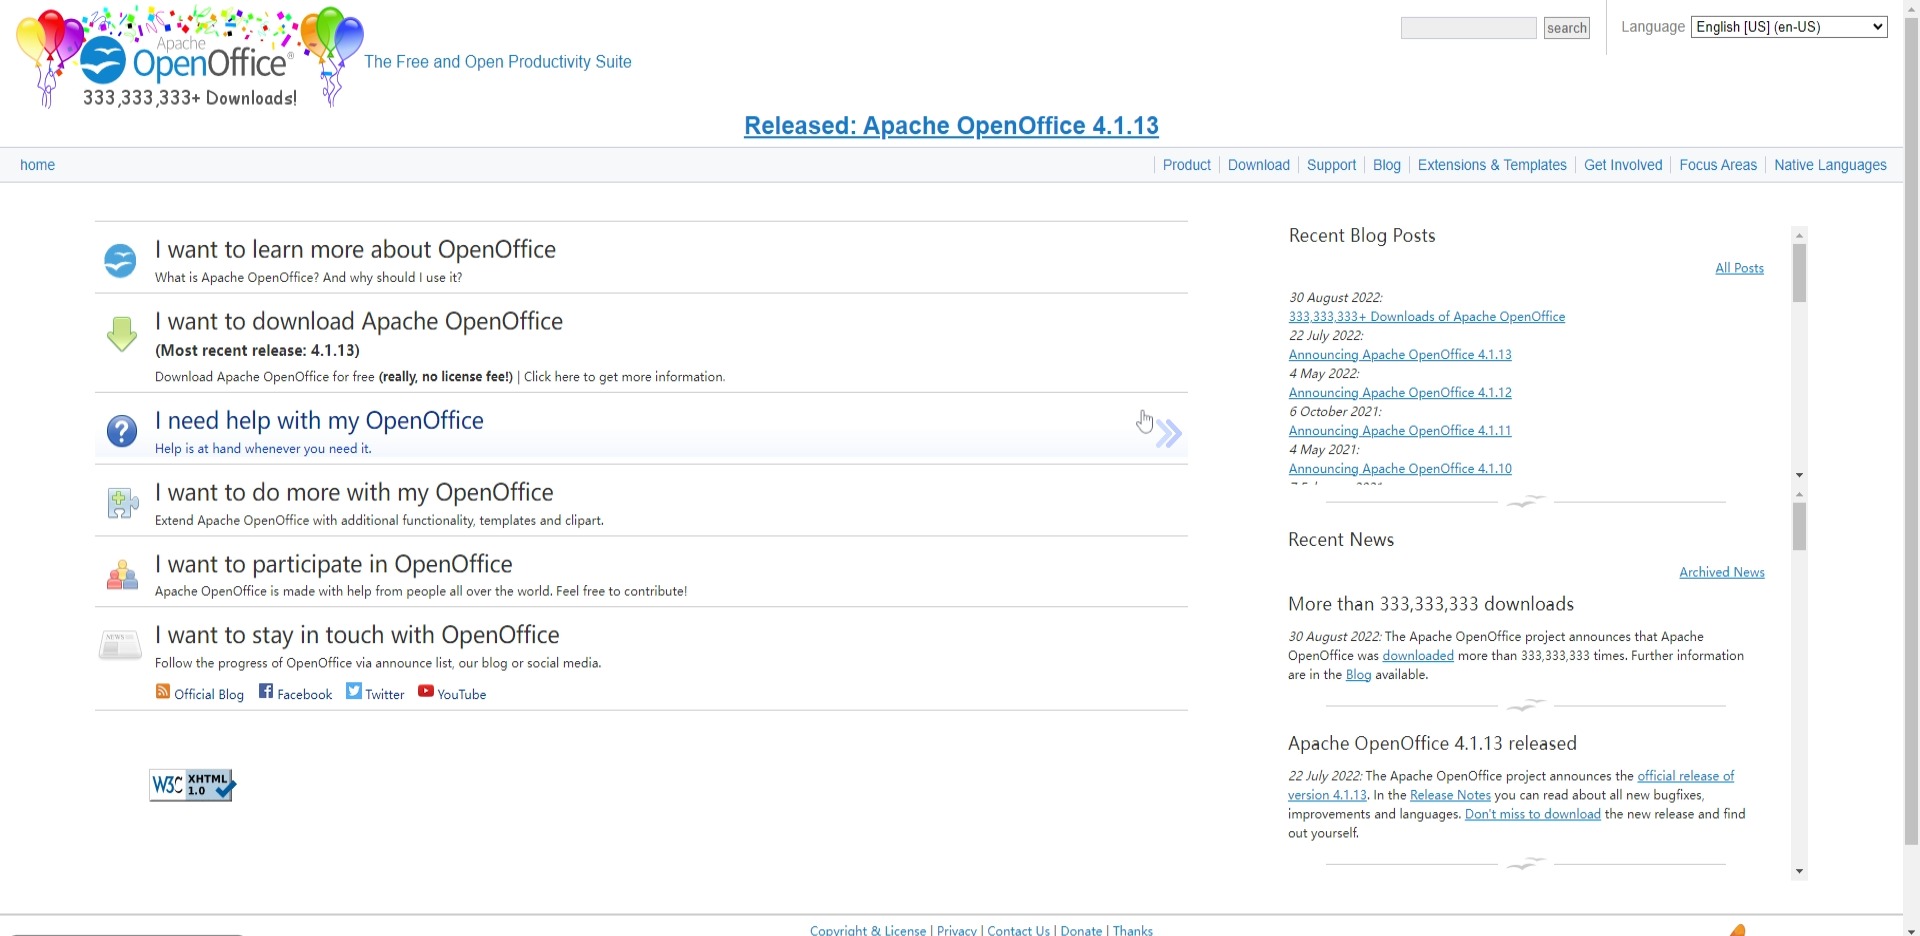Click I want to stay in touch with OpenOffice
1920x936 pixels.
pos(357,635)
